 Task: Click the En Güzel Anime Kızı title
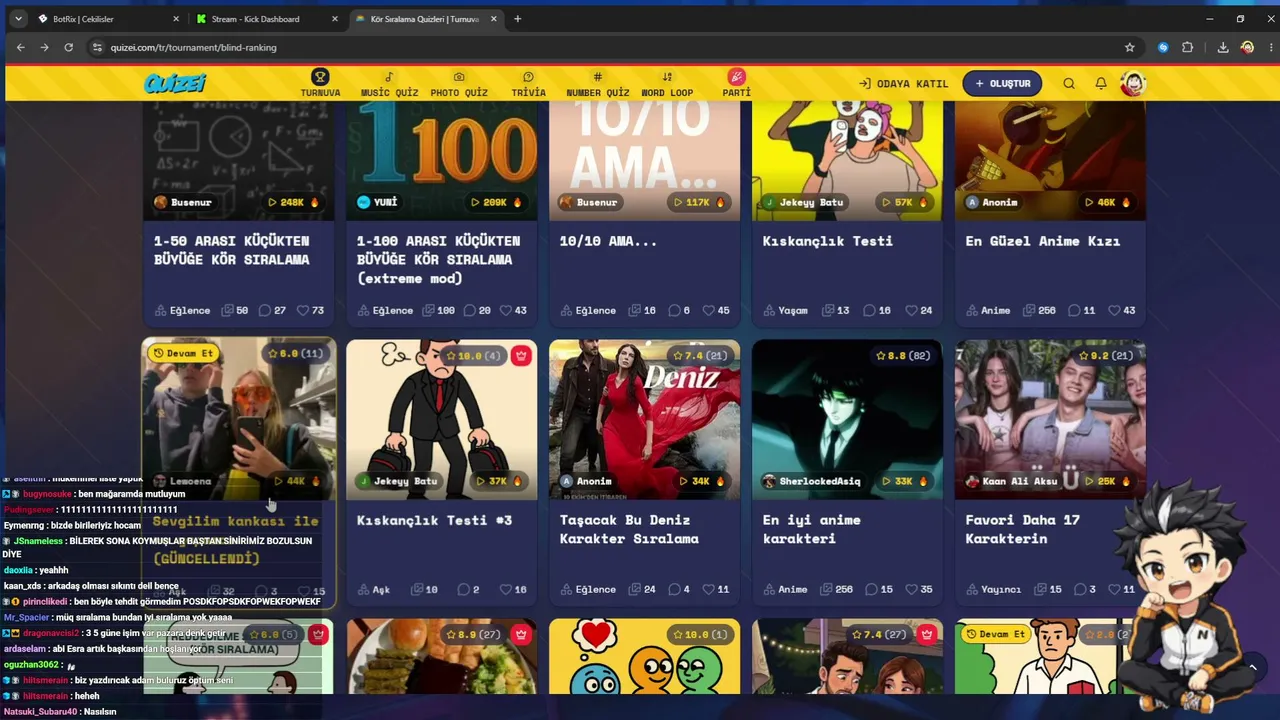coord(1043,241)
